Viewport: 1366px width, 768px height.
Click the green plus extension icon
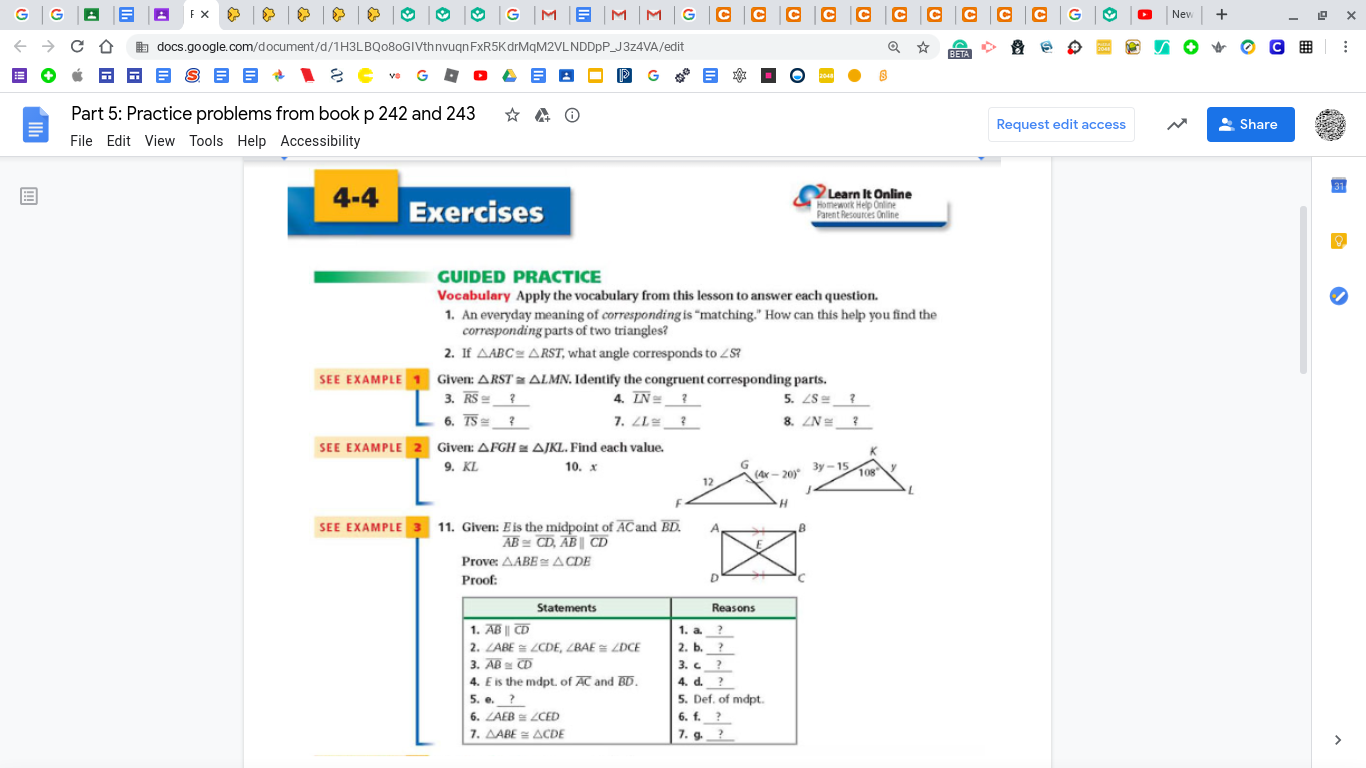point(1190,46)
